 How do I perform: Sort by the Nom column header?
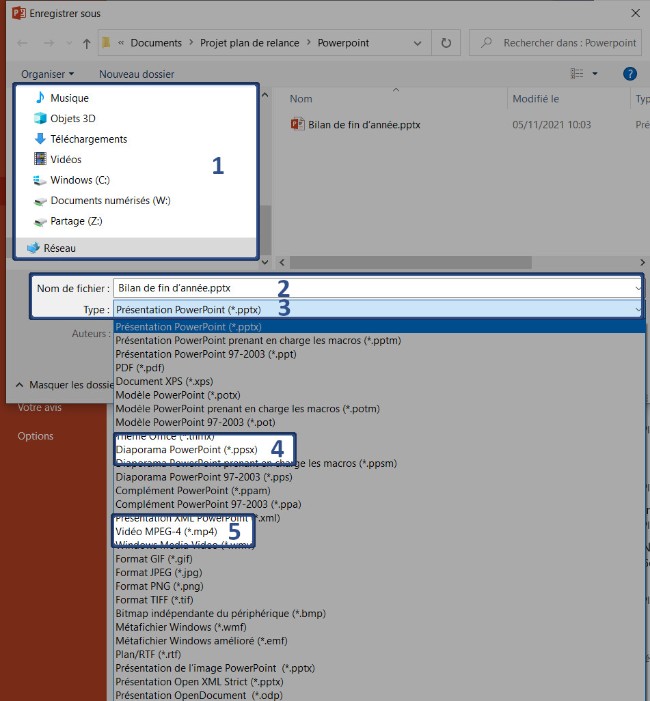pos(301,99)
